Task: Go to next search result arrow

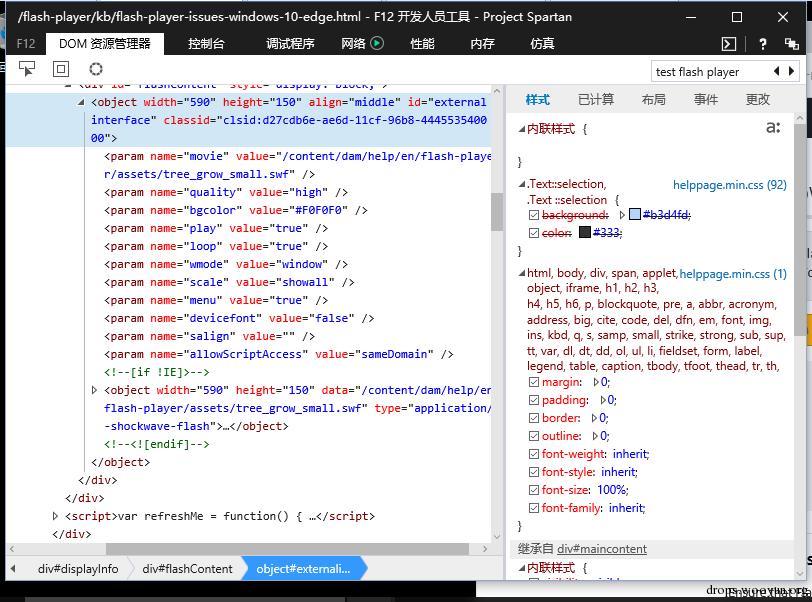Action: (793, 71)
